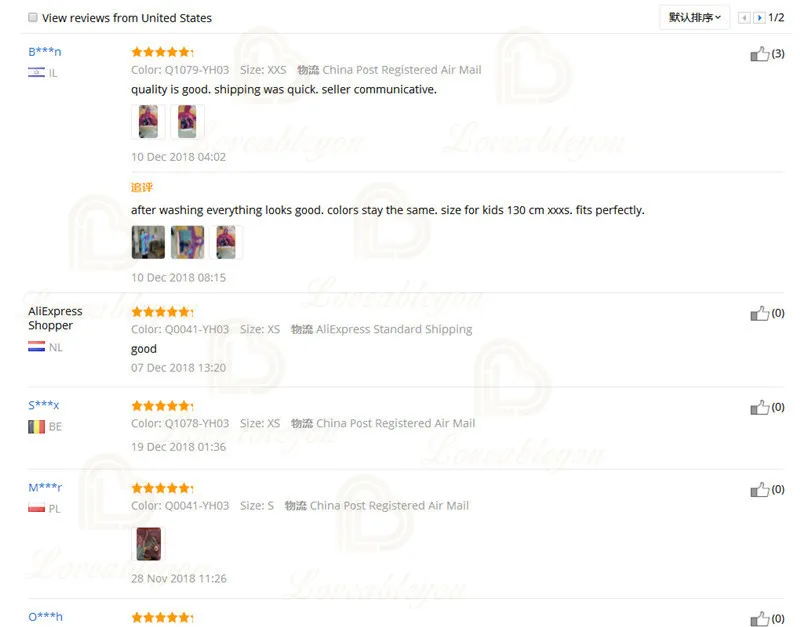Image resolution: width=800 pixels, height=627 pixels.
Task: Open photo in M***r's review
Action: click(x=148, y=544)
